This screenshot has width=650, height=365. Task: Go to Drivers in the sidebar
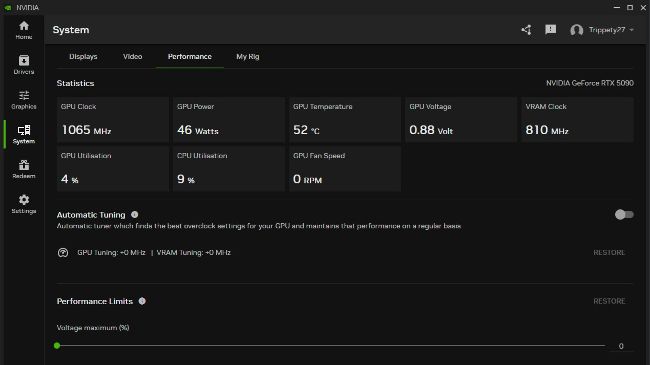pyautogui.click(x=24, y=65)
